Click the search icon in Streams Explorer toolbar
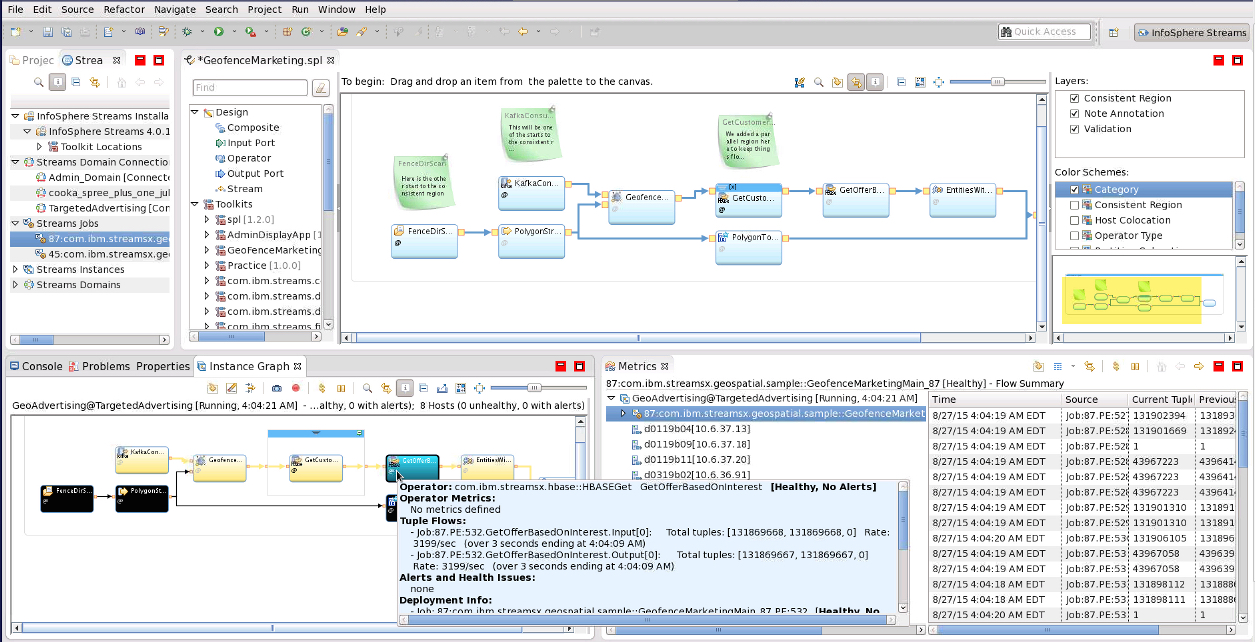The image size is (1255, 642). (x=39, y=82)
